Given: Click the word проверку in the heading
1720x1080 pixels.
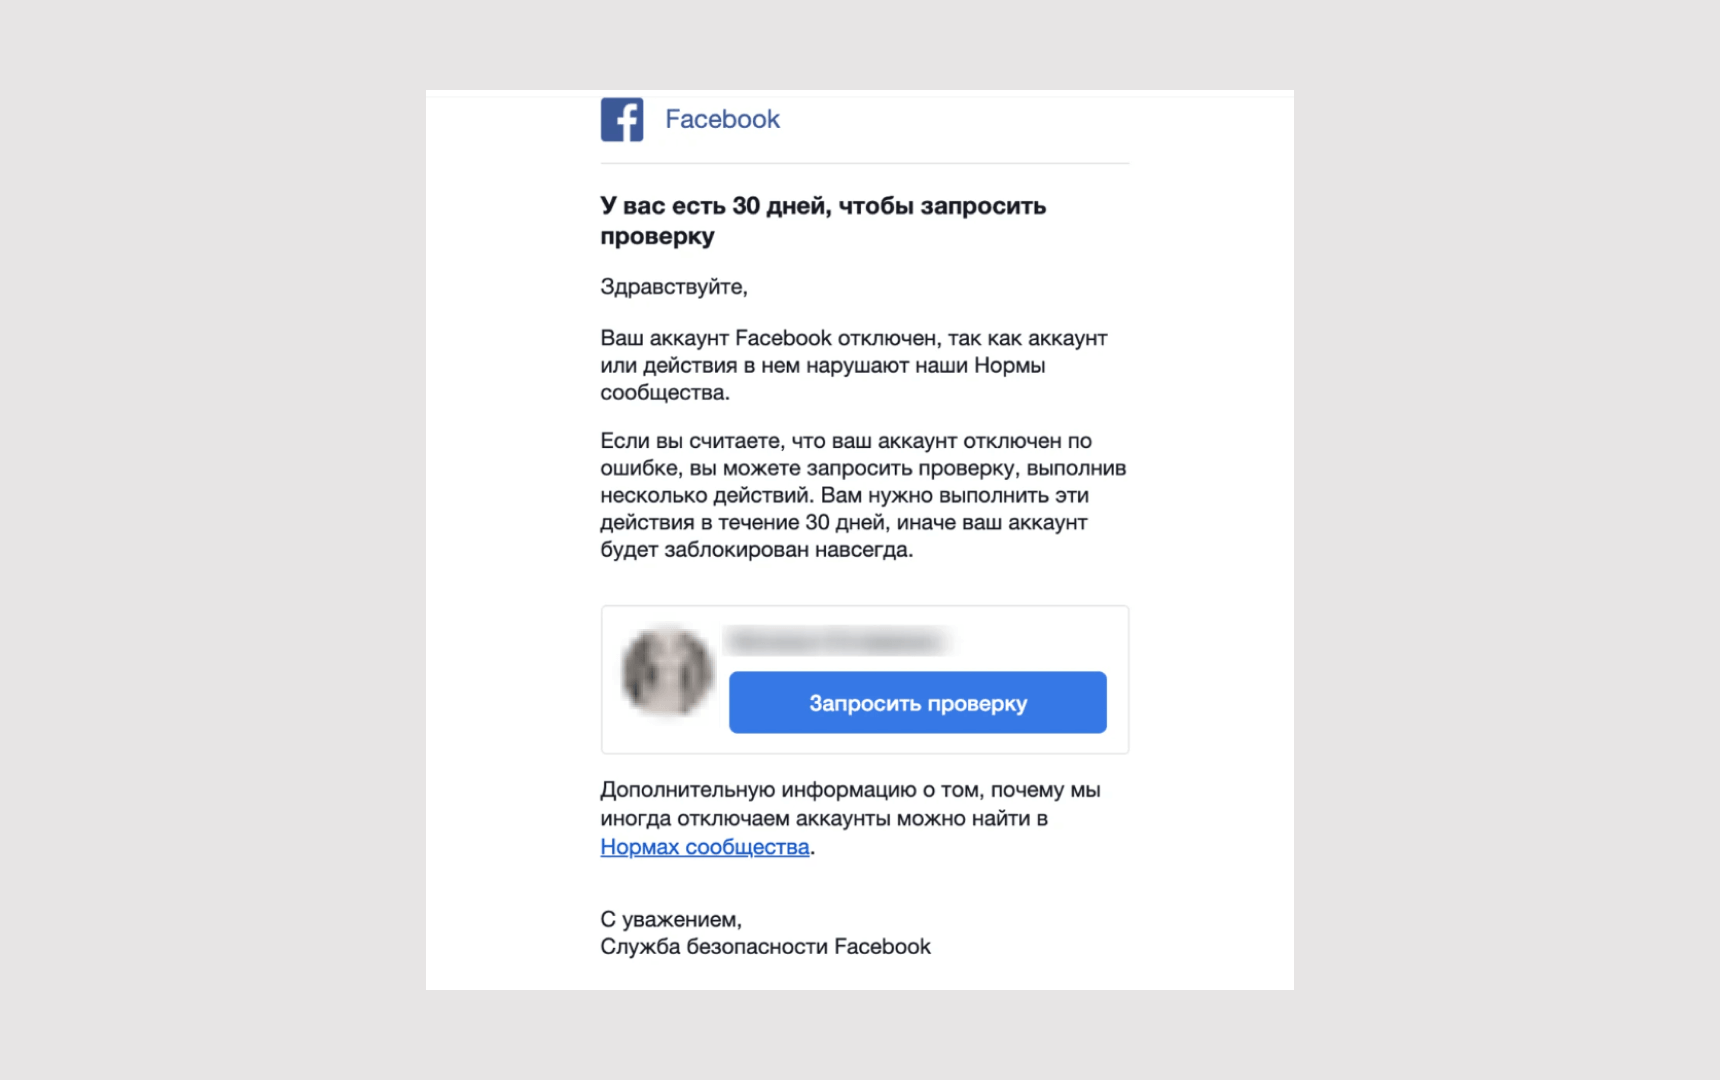Looking at the screenshot, I should (657, 237).
